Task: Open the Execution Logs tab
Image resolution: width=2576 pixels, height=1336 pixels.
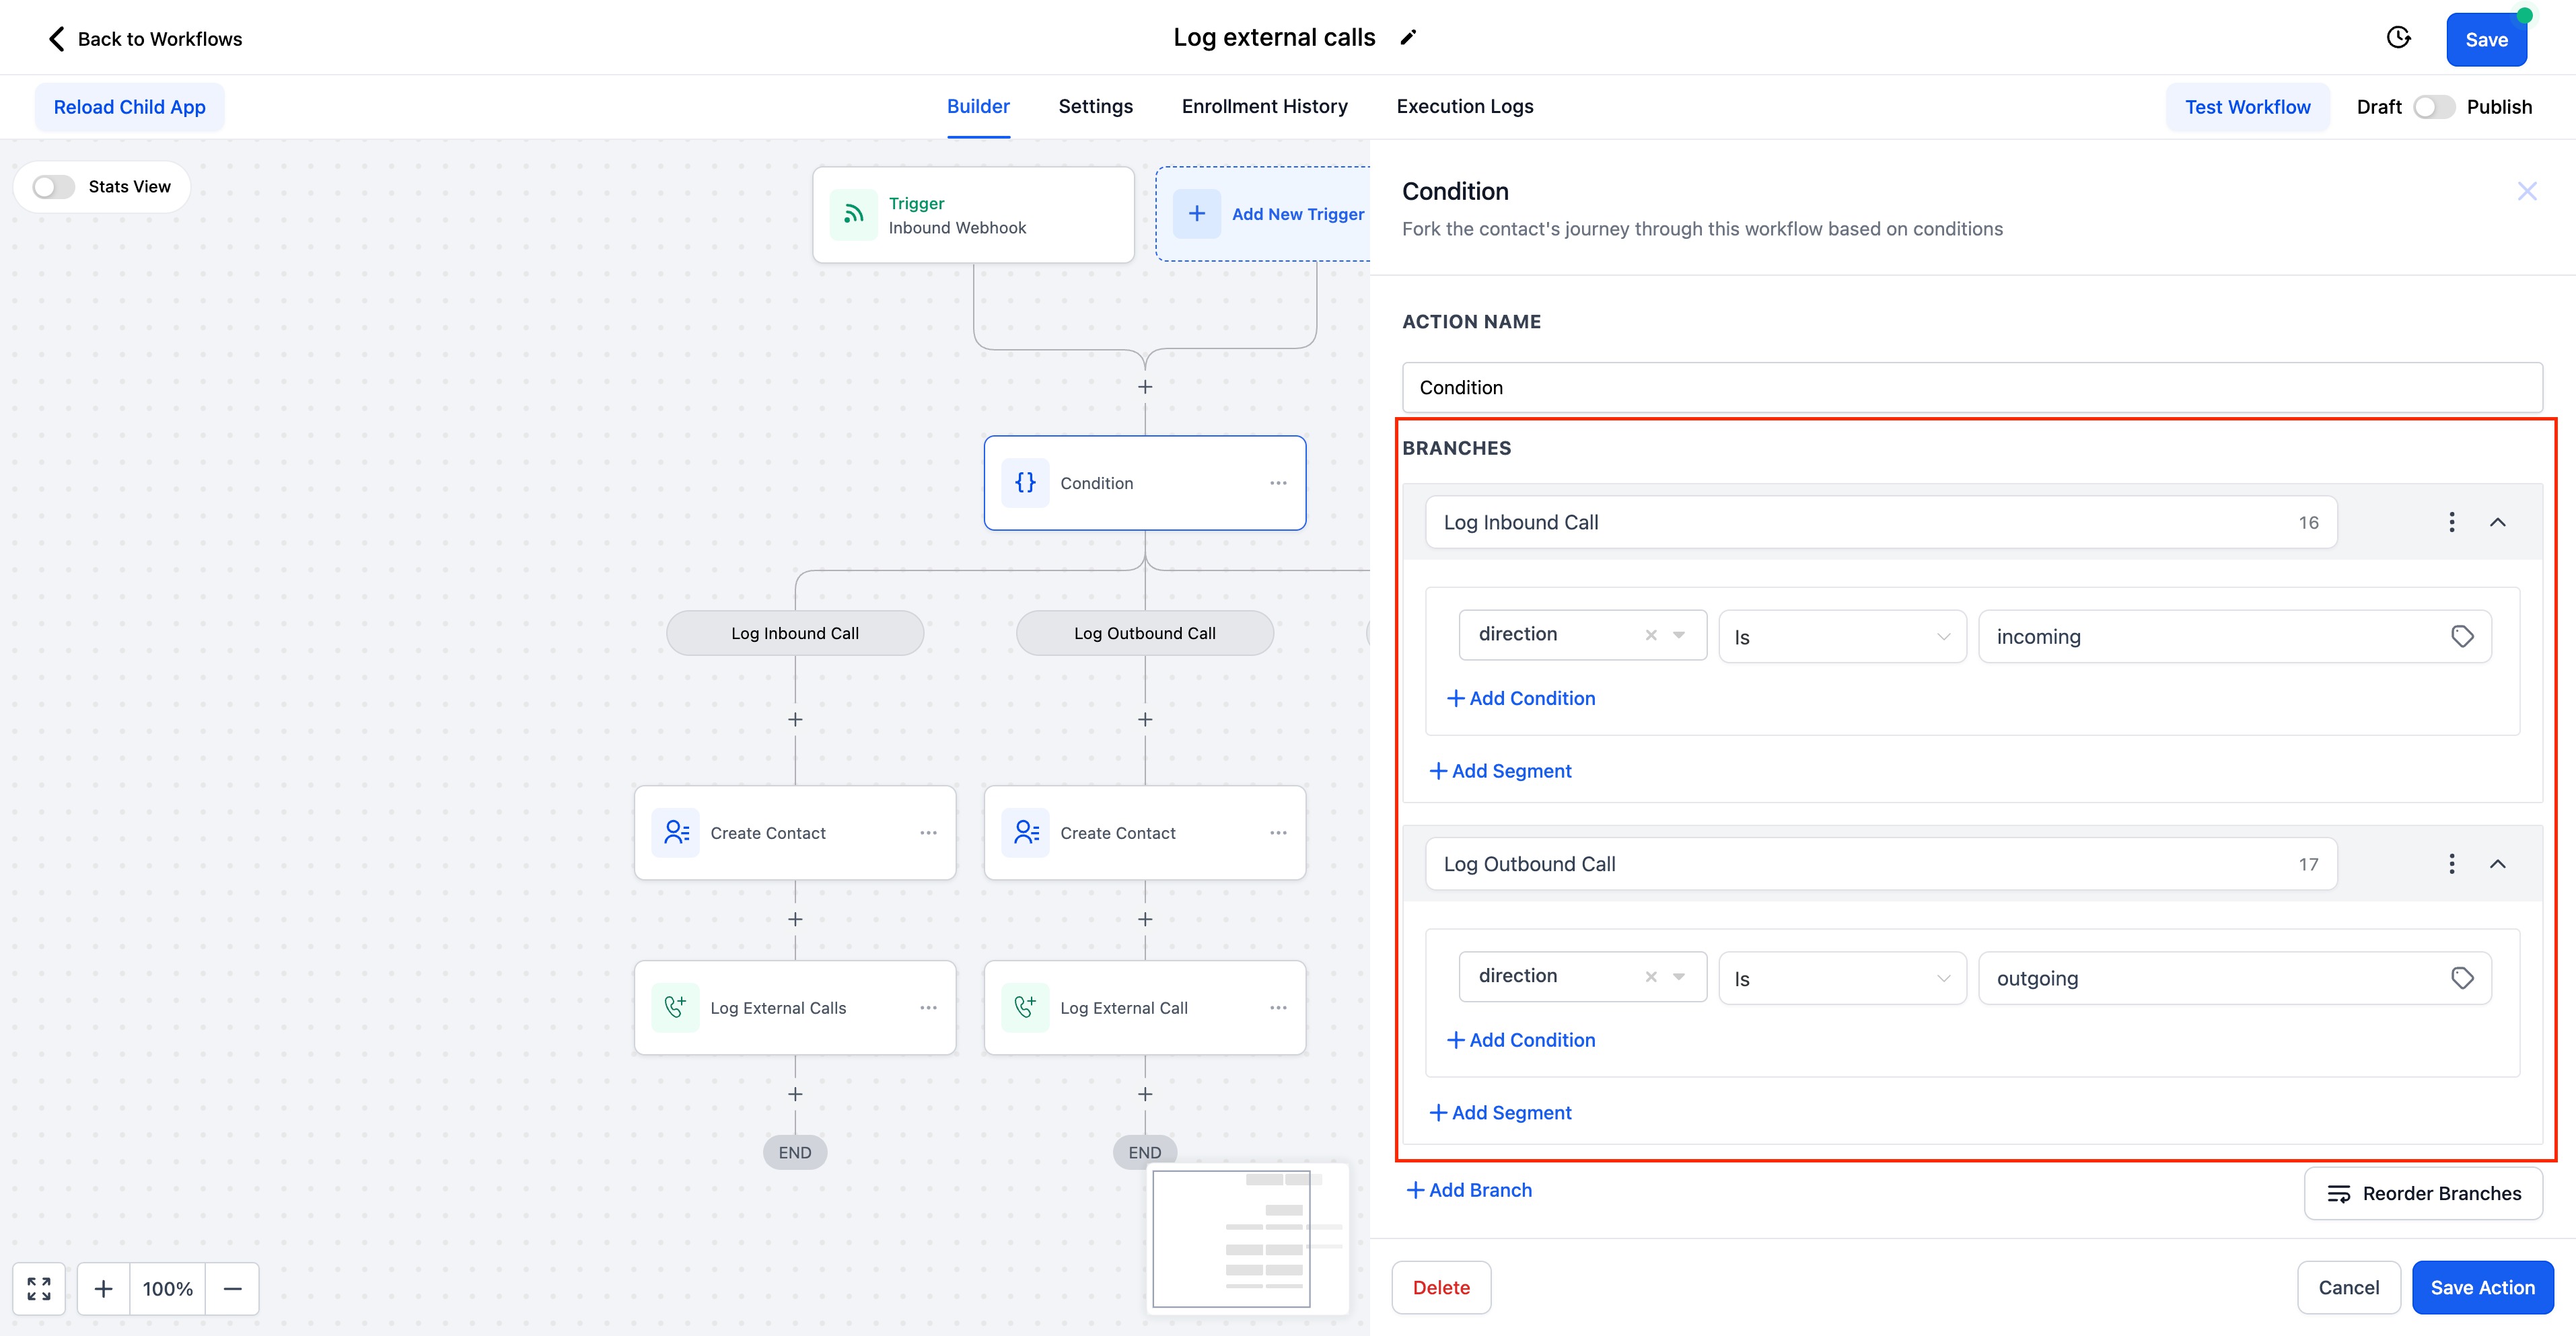Action: click(1464, 106)
